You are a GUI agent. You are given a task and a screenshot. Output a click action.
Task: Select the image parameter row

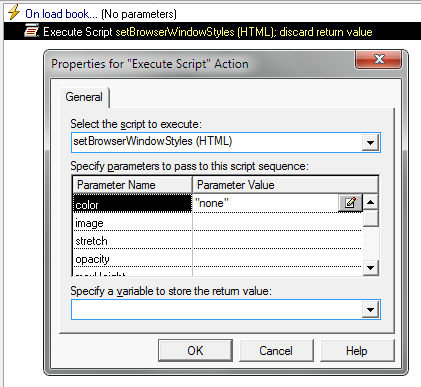(x=132, y=222)
